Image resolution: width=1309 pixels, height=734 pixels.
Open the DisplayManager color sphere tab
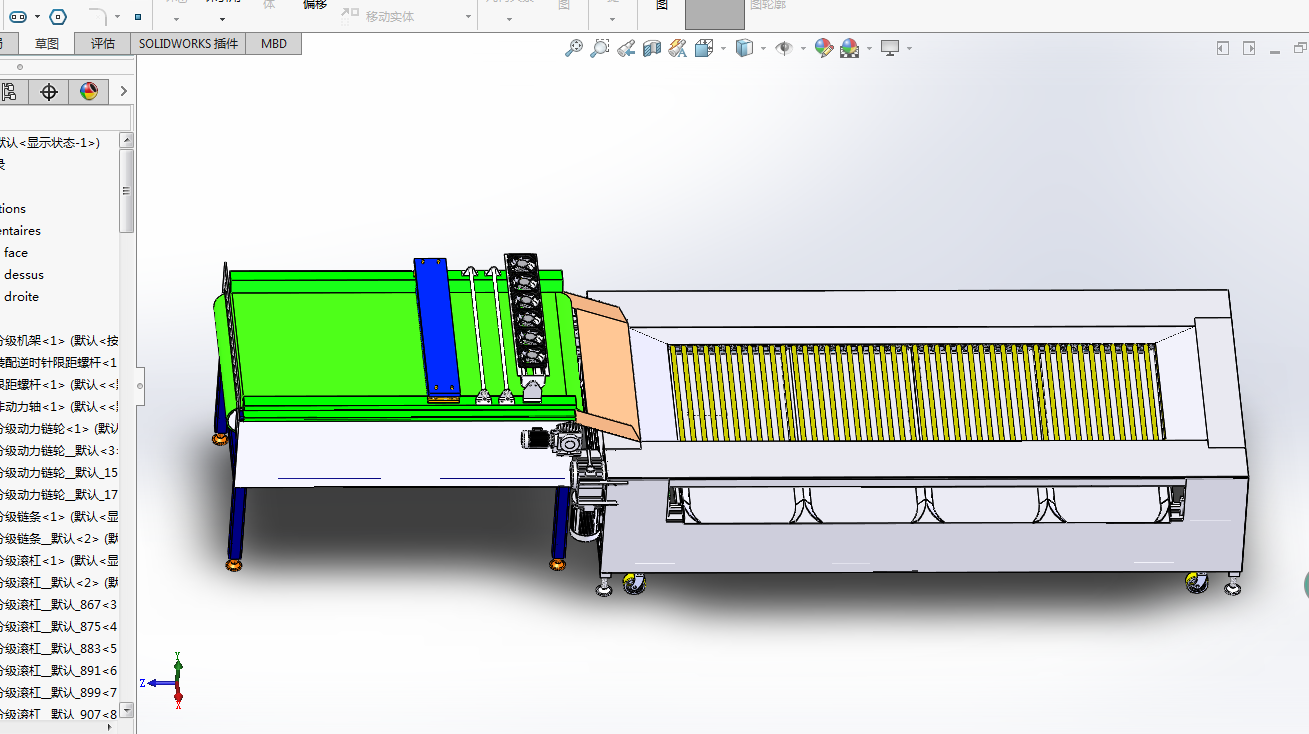tap(89, 92)
